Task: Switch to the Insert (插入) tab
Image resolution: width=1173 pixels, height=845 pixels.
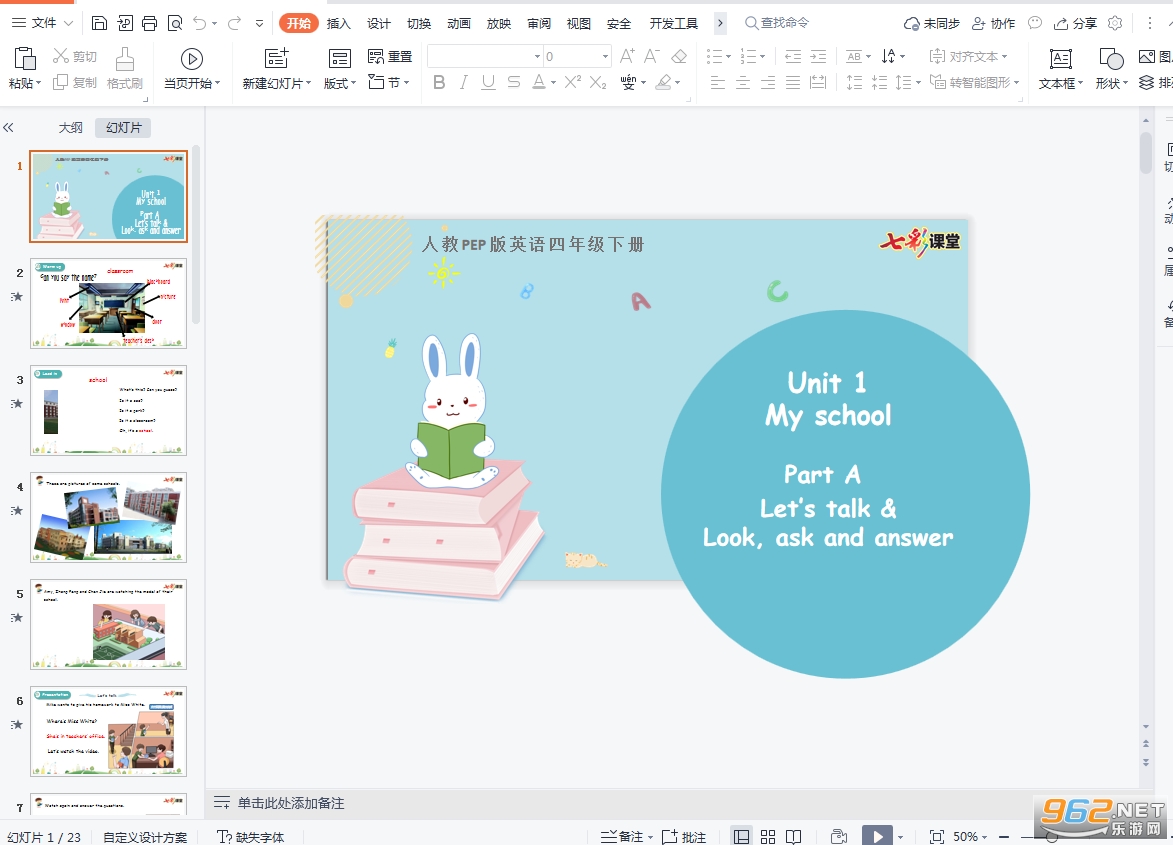Action: point(339,23)
